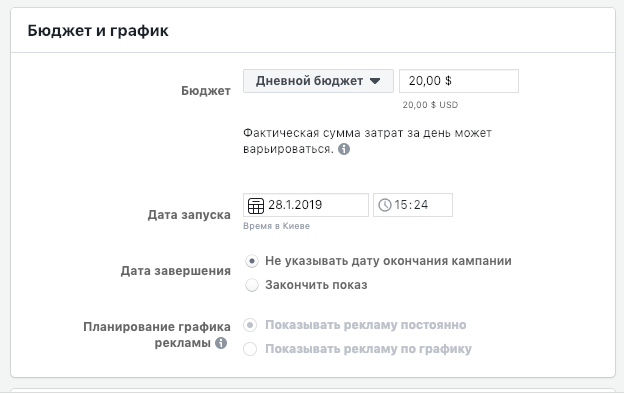The width and height of the screenshot is (624, 394).
Task: Choose 'Показывать рекламу постоянно' radio option
Action: [x=250, y=325]
